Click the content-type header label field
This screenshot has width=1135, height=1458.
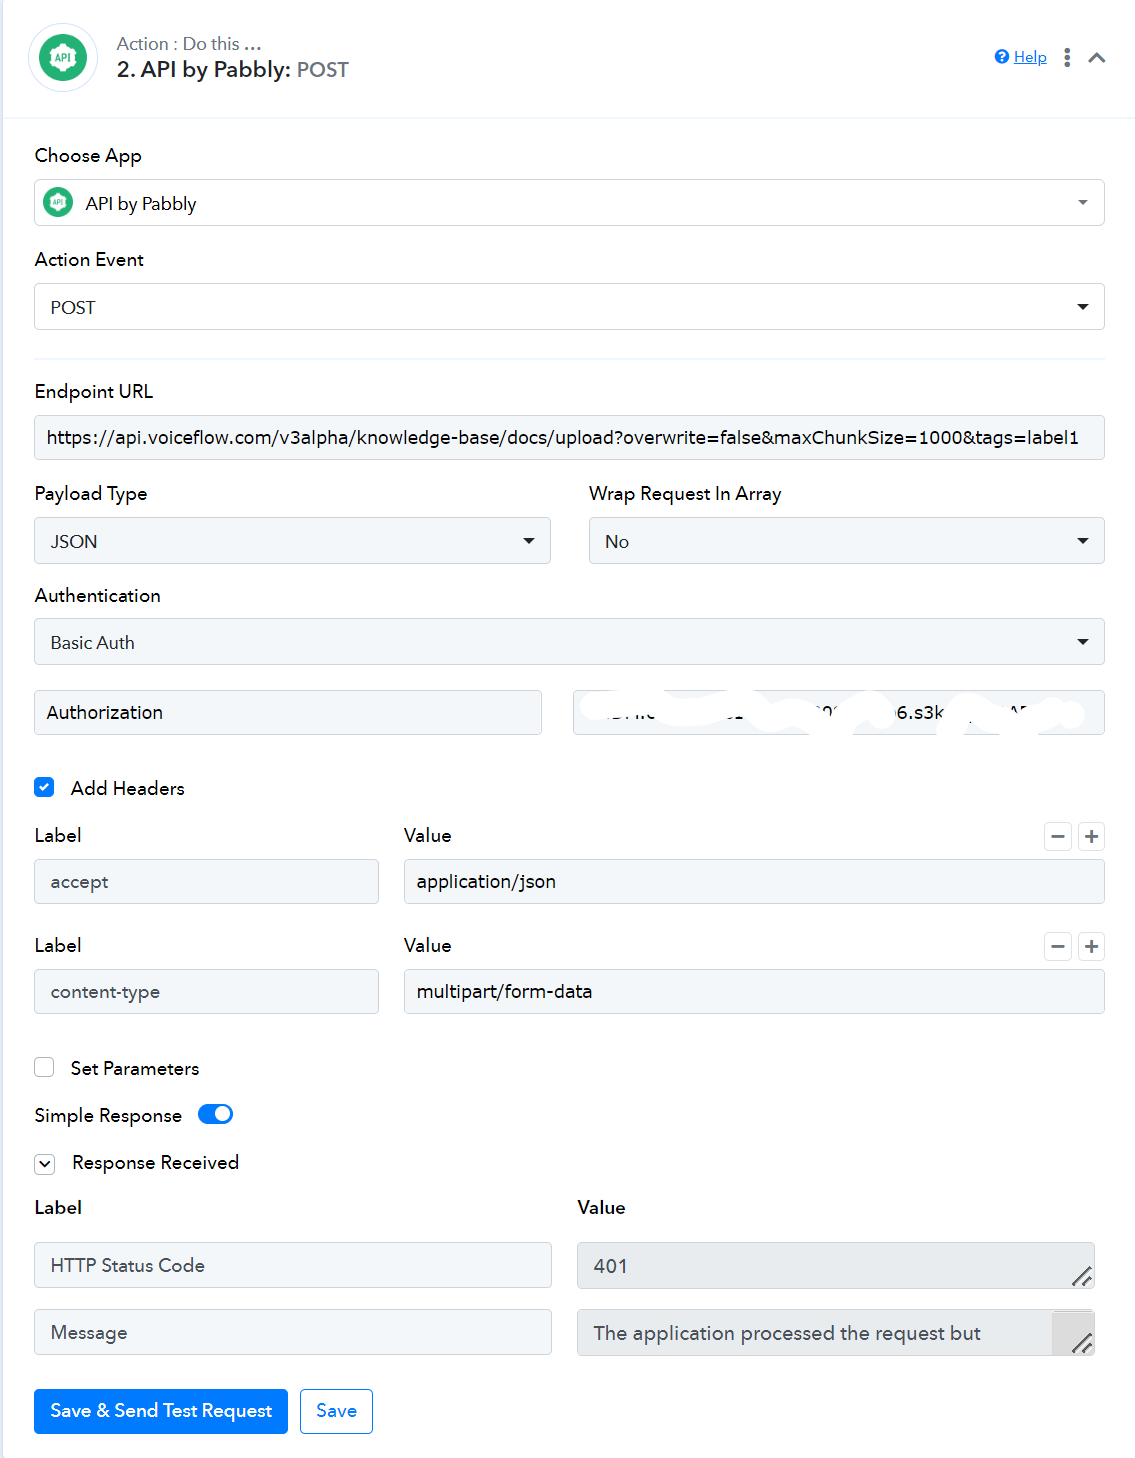[206, 992]
